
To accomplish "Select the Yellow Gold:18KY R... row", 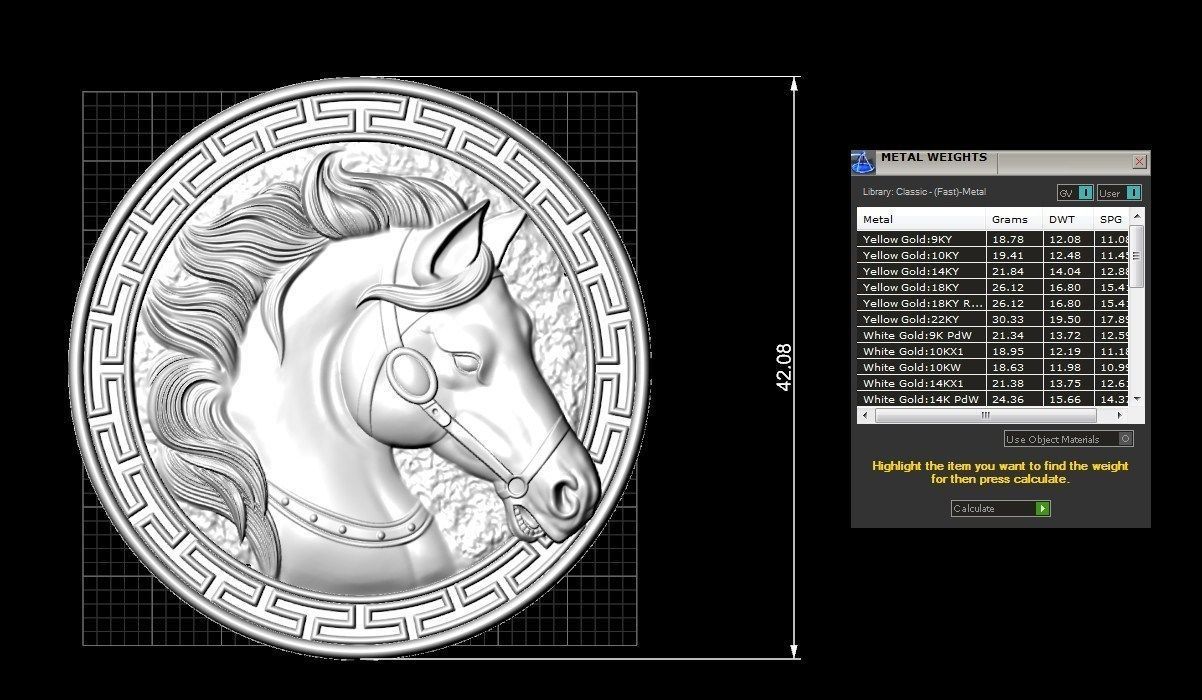I will point(994,303).
